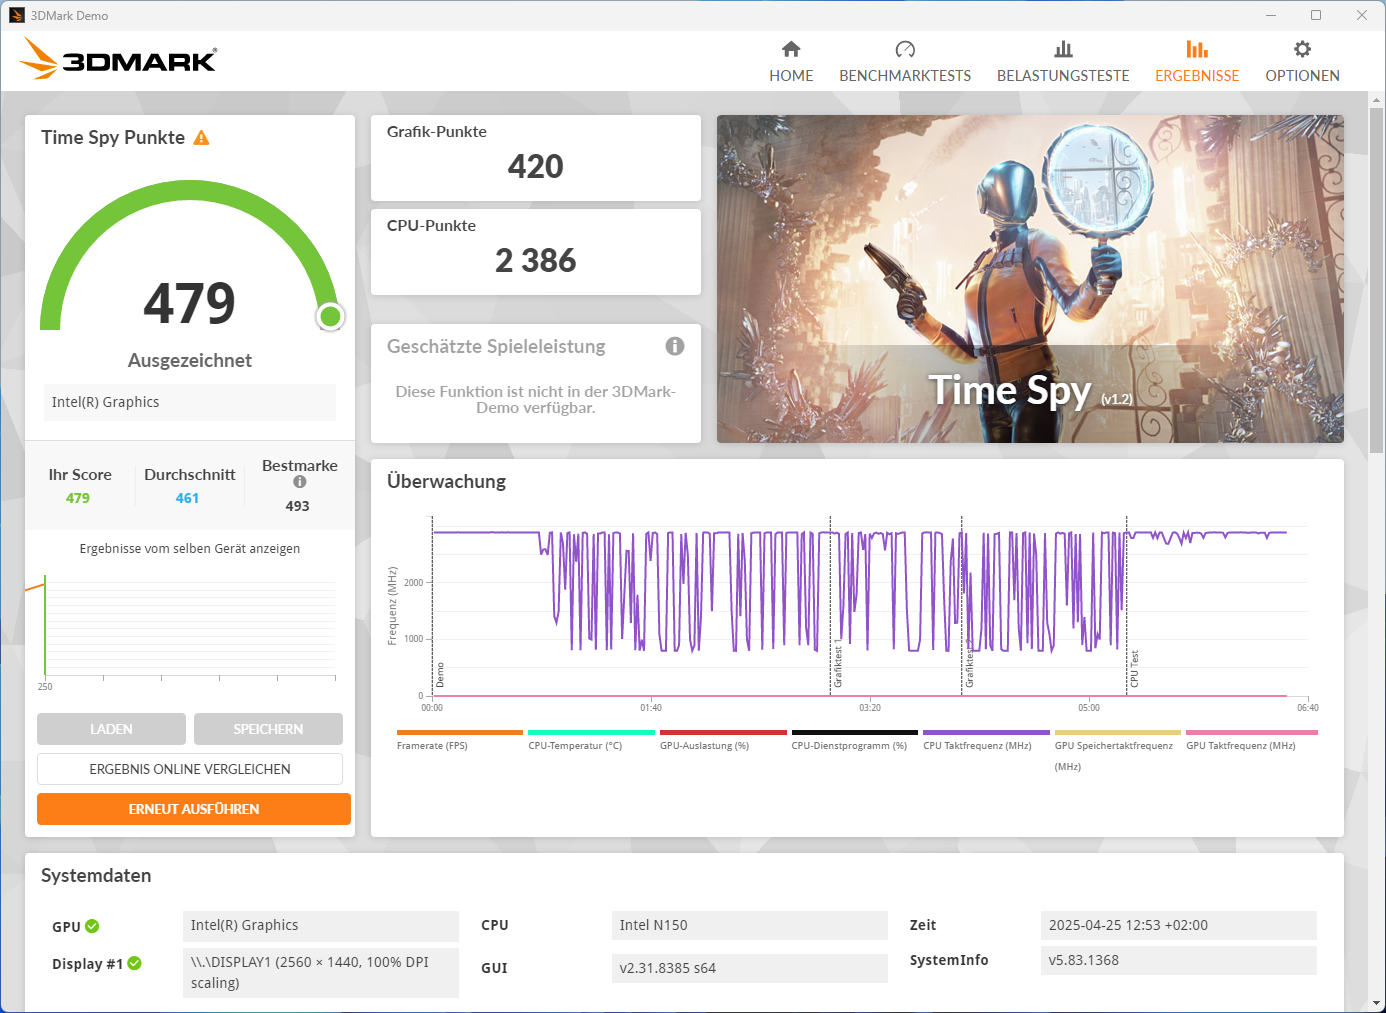Click the info icon under Bestmarke
The image size is (1386, 1013).
coord(299,482)
